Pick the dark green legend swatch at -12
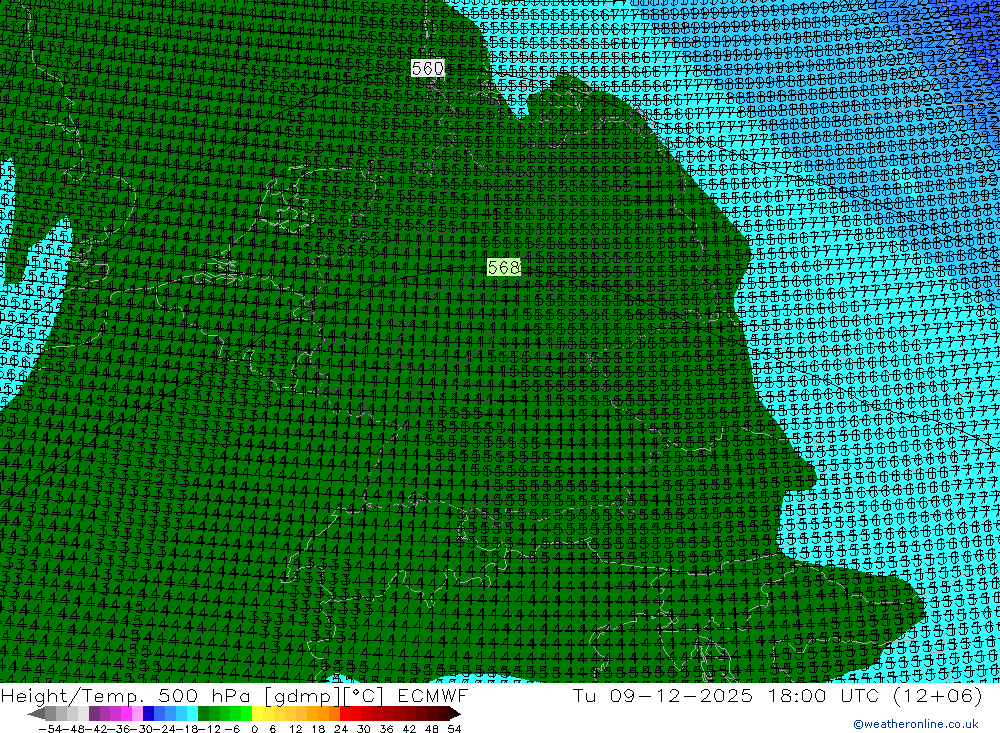 tap(203, 713)
